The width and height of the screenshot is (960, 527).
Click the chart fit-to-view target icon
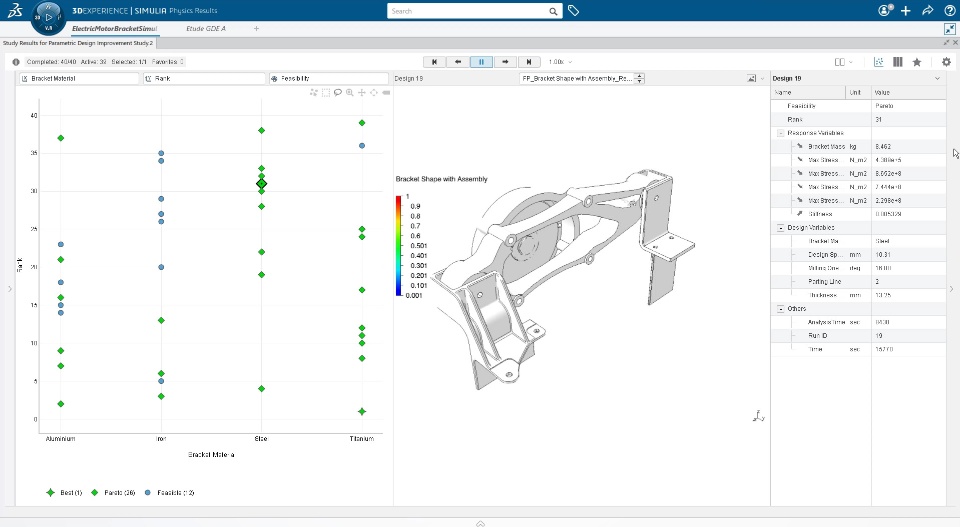pyautogui.click(x=373, y=92)
